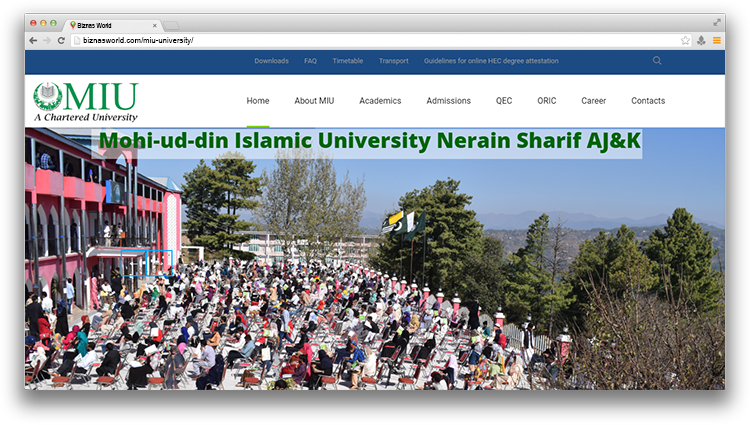This screenshot has width=750, height=425.
Task: Open the Downloads link
Action: [271, 61]
